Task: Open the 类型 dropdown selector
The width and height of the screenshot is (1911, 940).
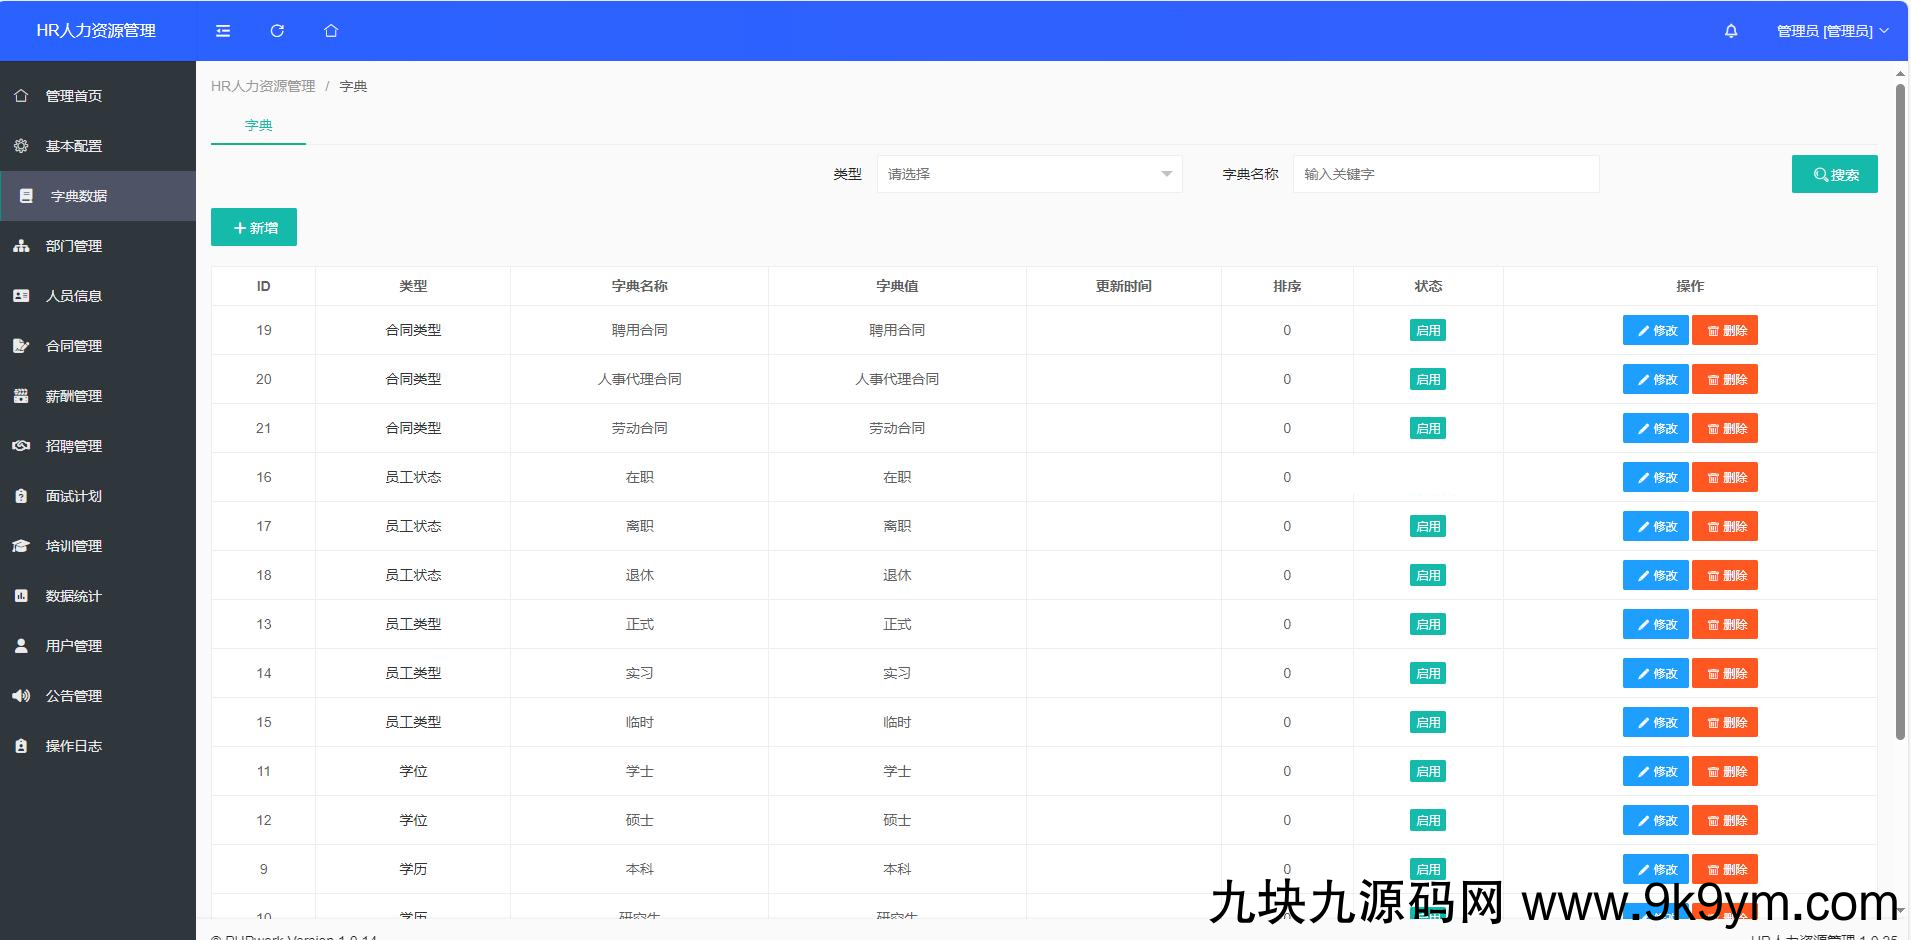Action: [1029, 174]
